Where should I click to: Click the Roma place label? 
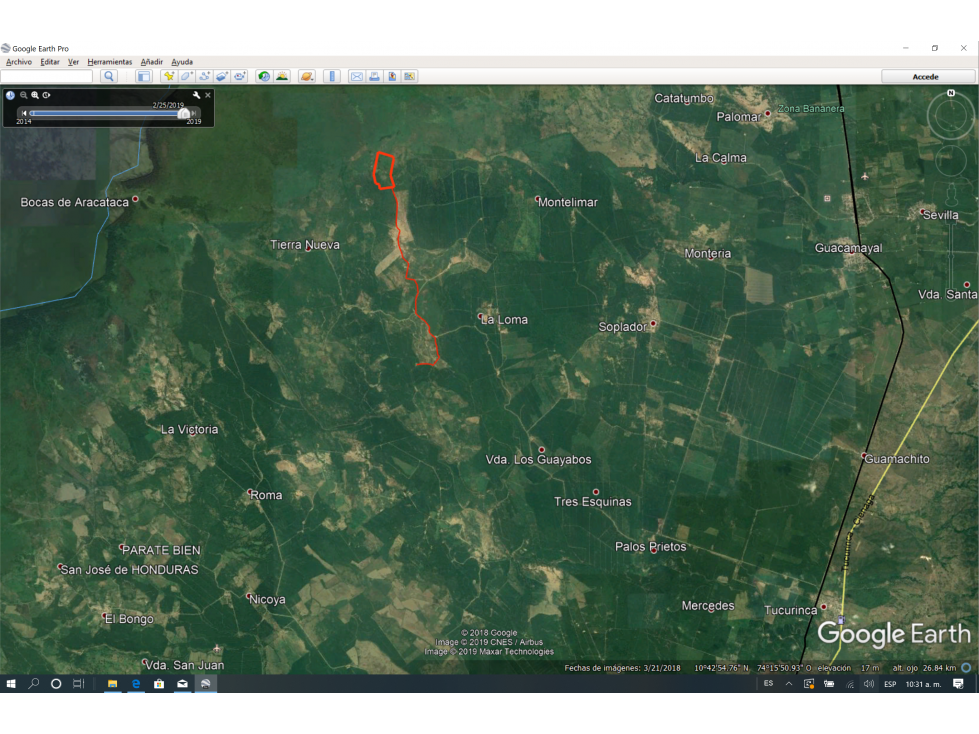[266, 495]
